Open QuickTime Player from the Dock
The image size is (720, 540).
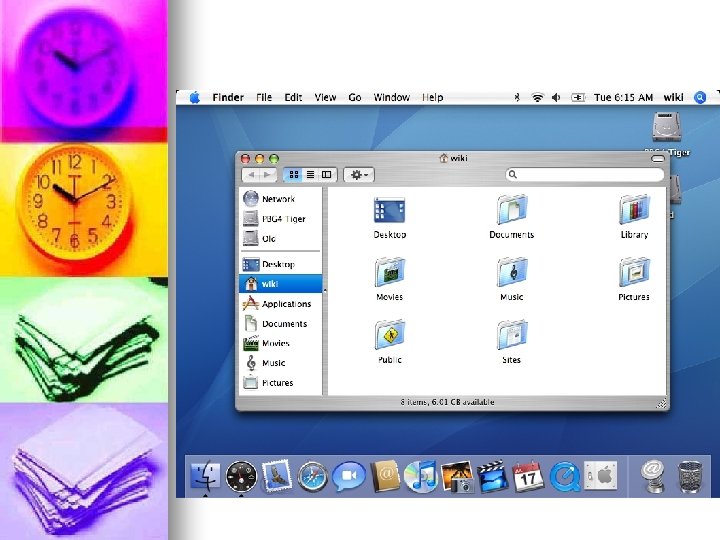564,477
